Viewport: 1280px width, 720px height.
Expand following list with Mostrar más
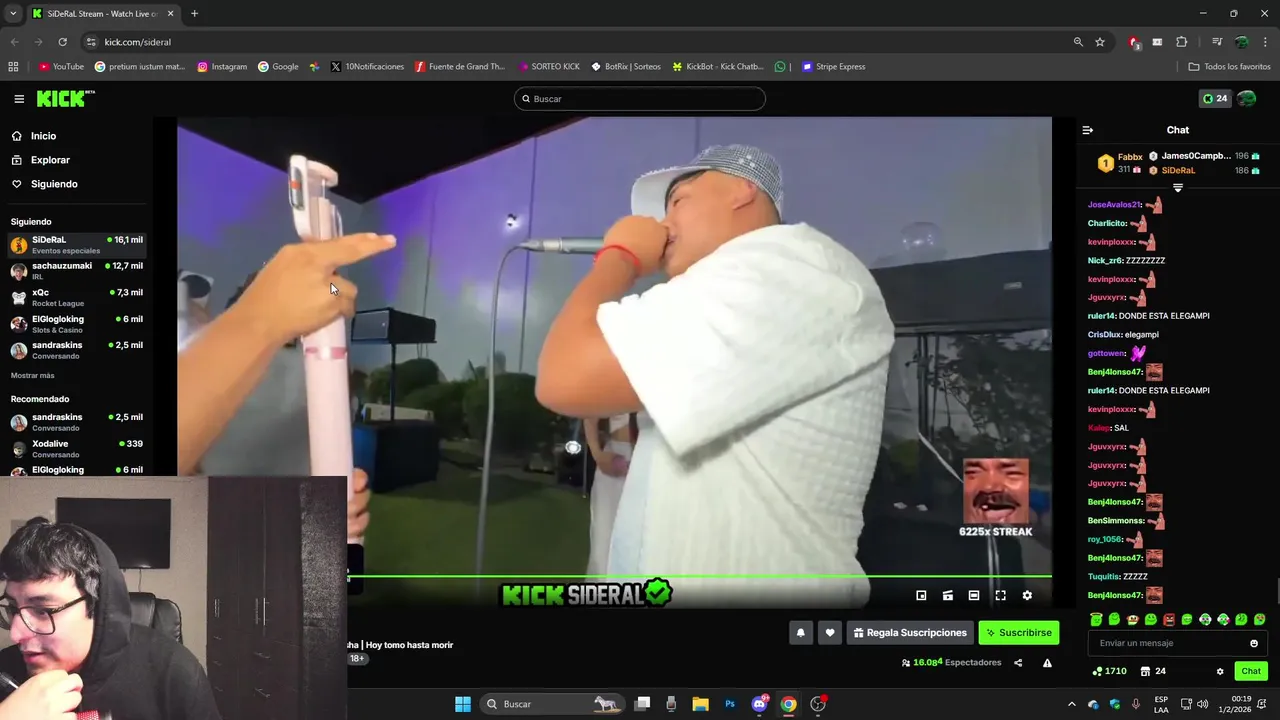click(33, 376)
